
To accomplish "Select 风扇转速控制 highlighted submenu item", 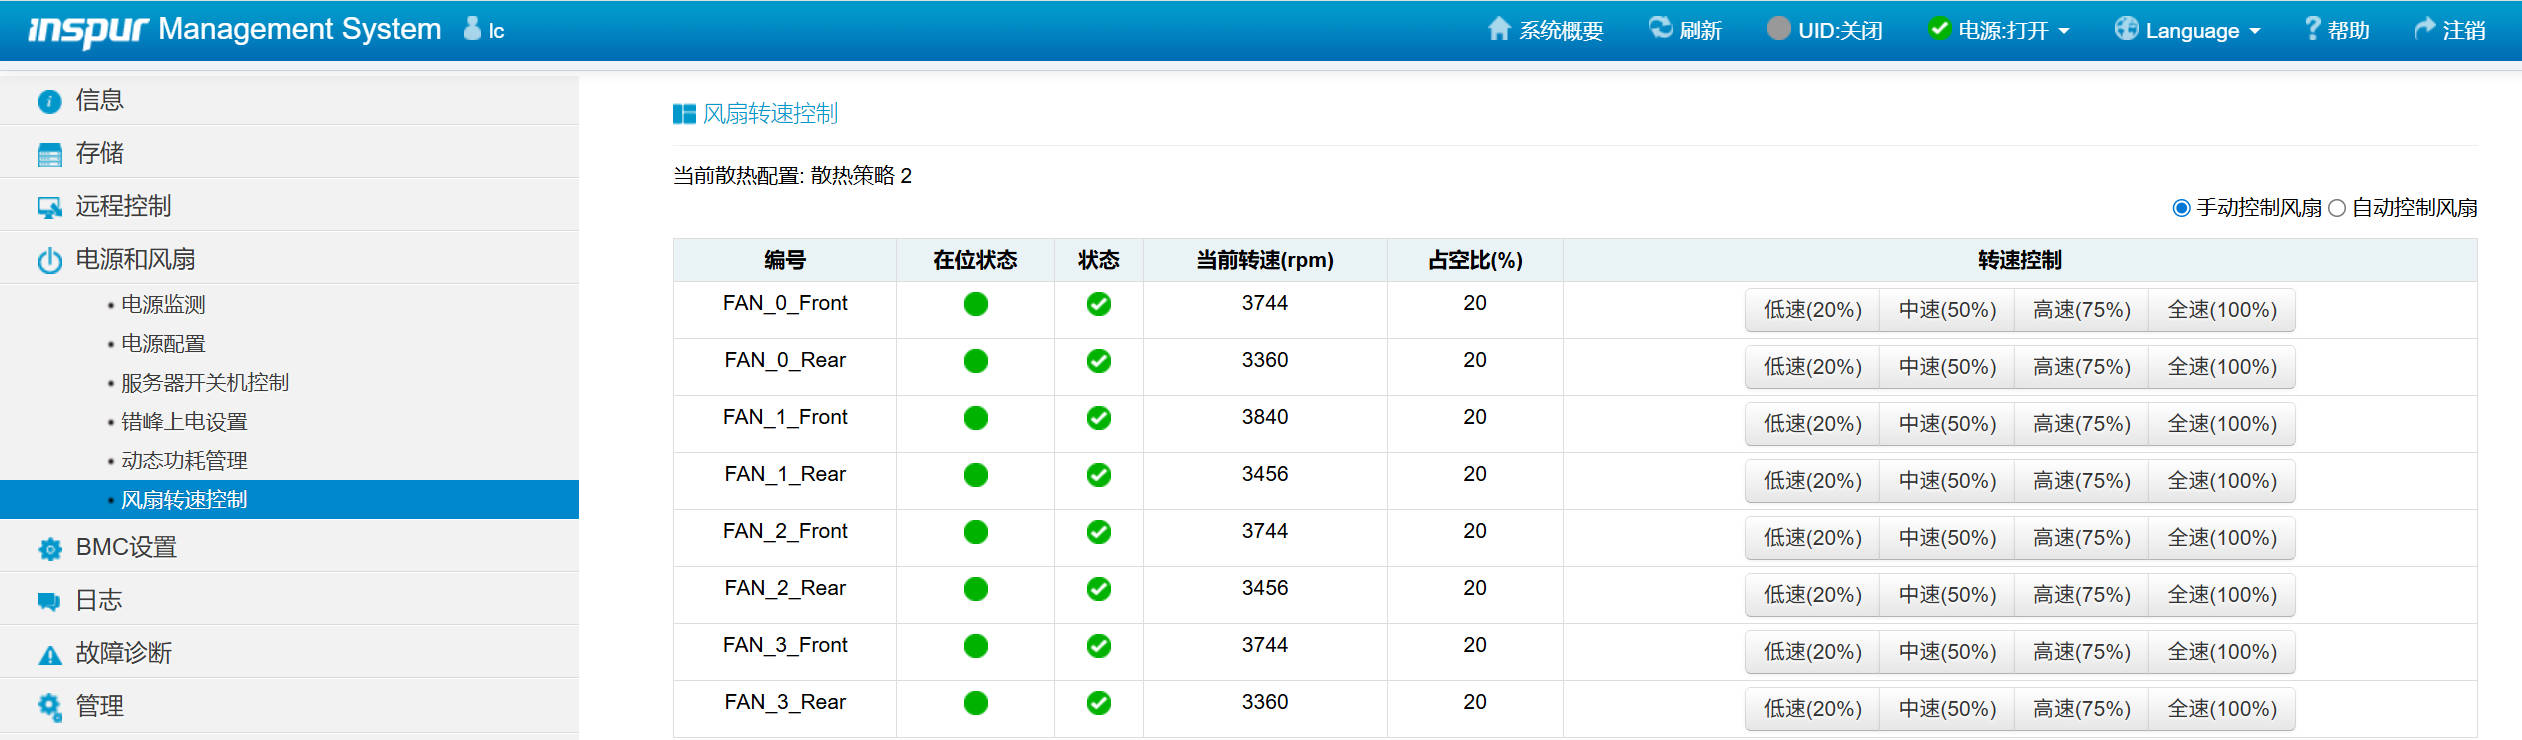I will point(289,499).
